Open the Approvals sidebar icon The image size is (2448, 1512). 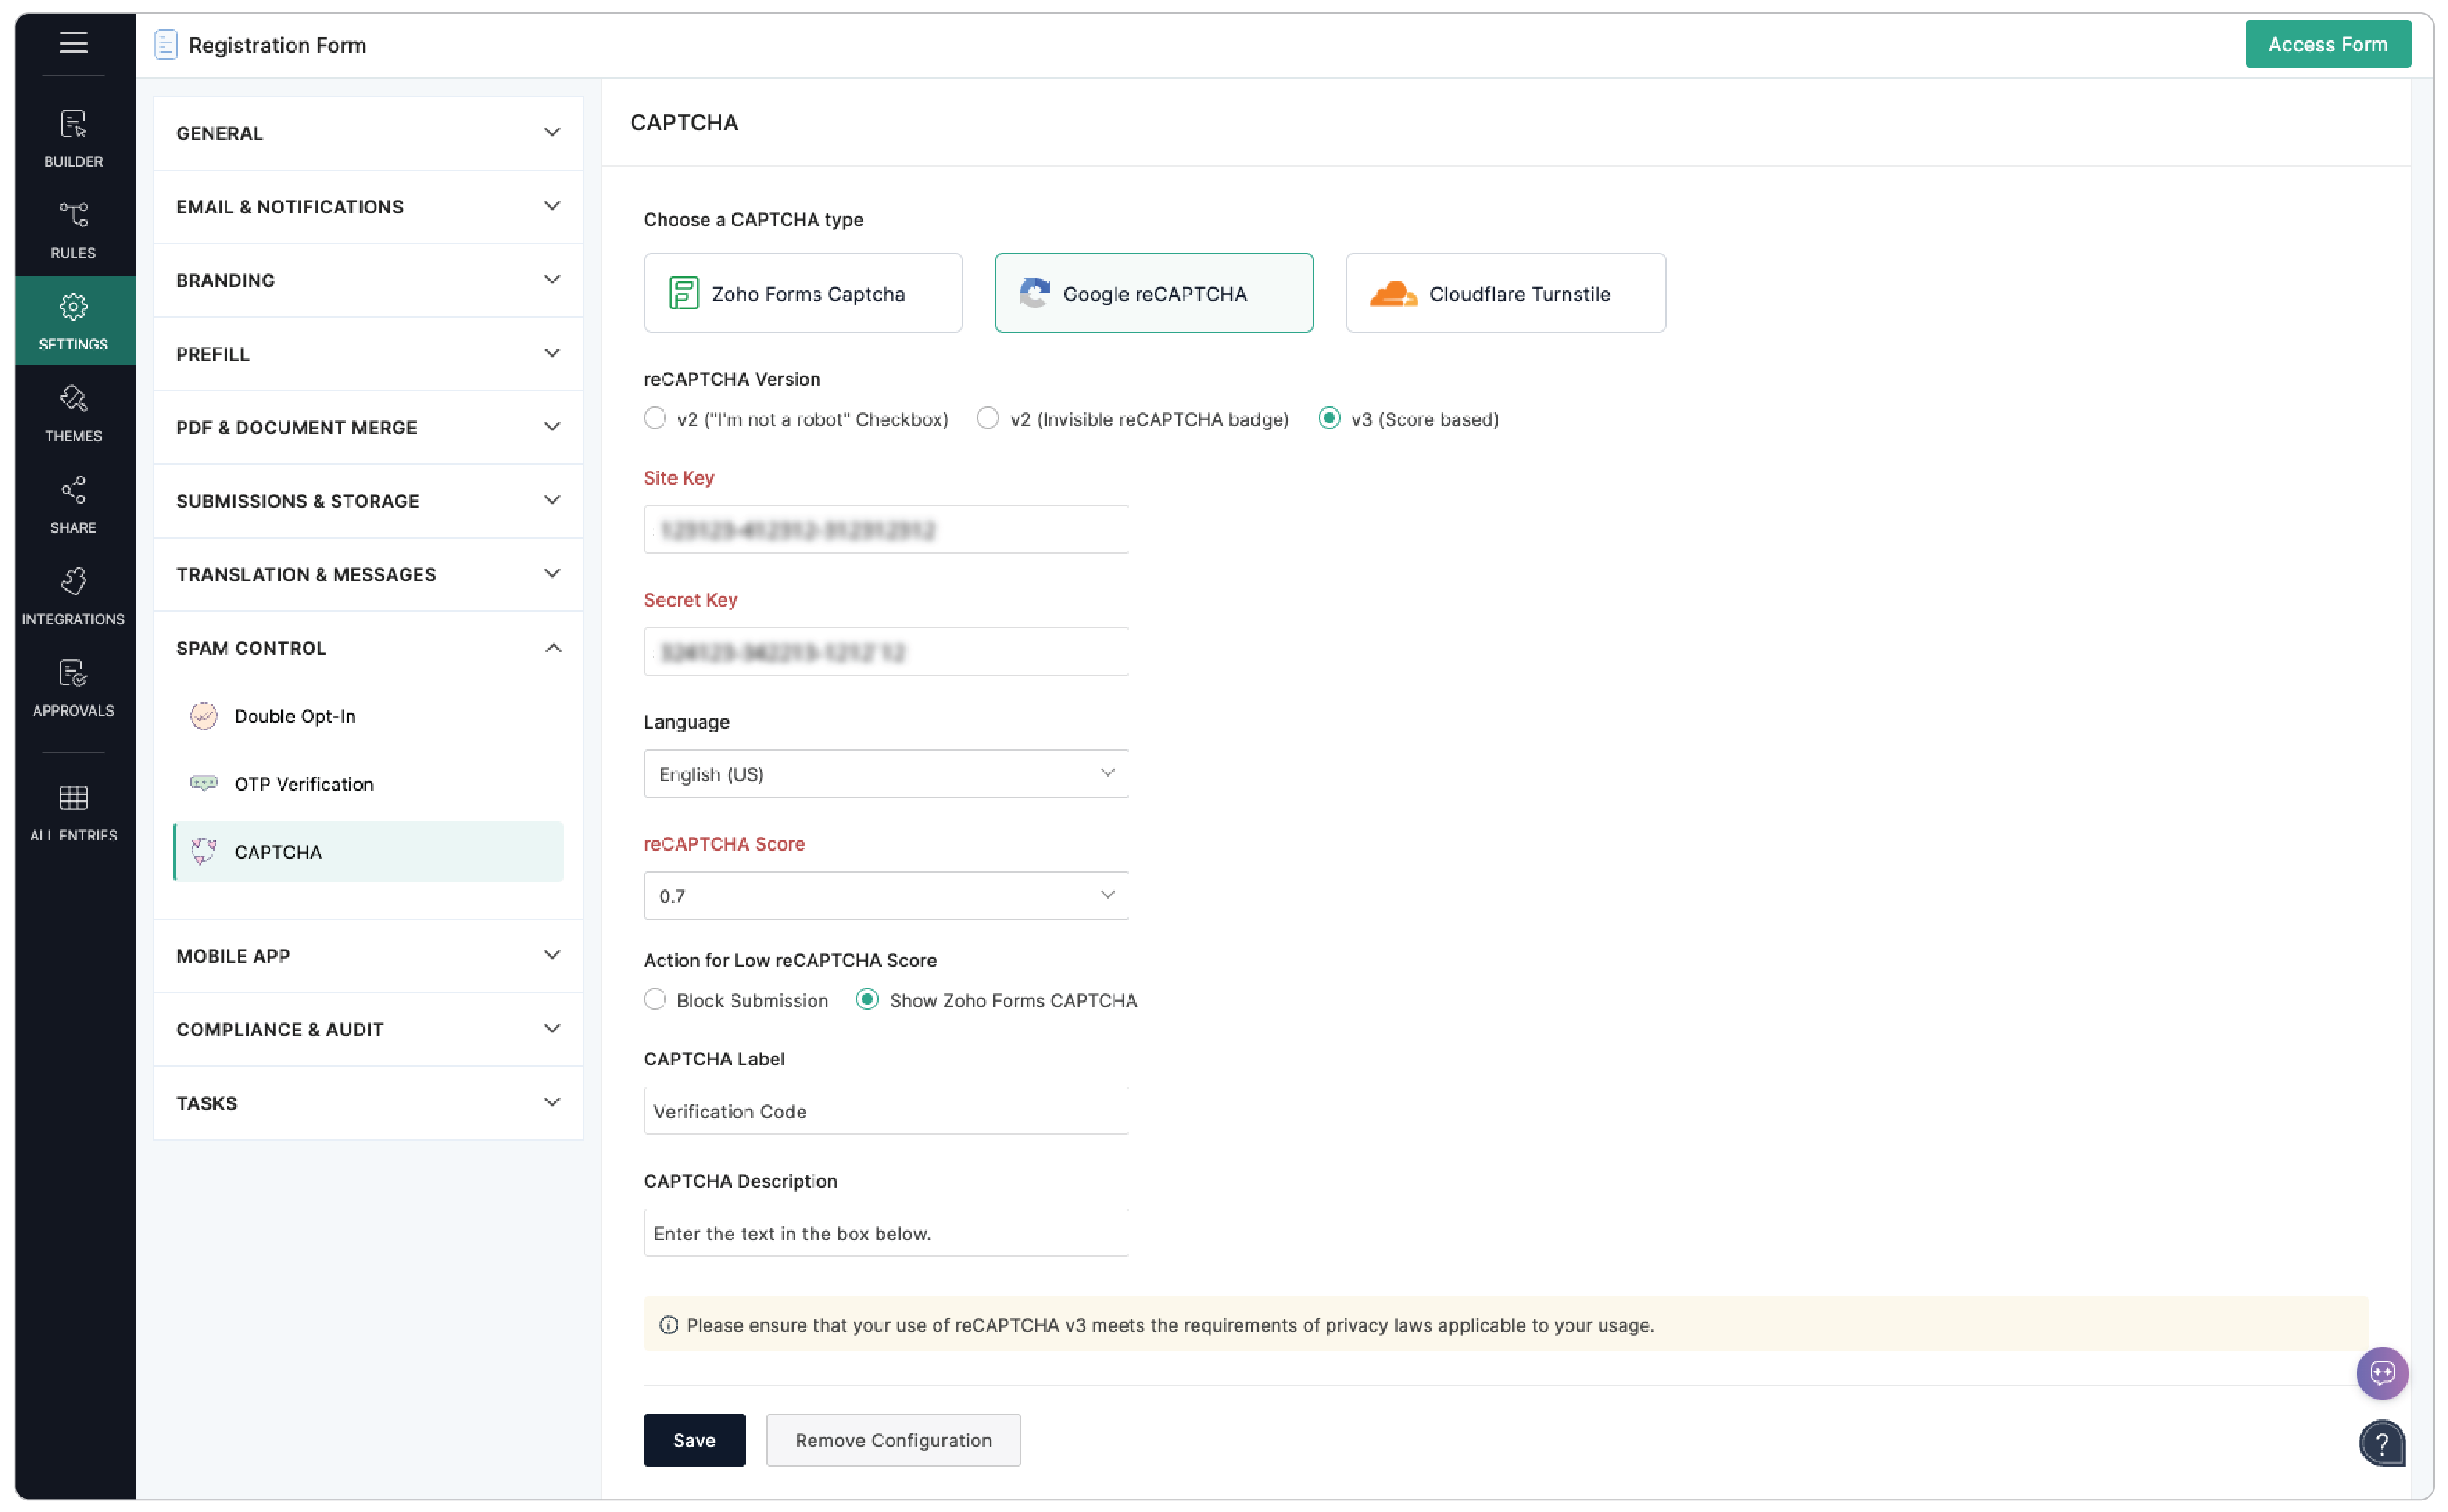73,687
